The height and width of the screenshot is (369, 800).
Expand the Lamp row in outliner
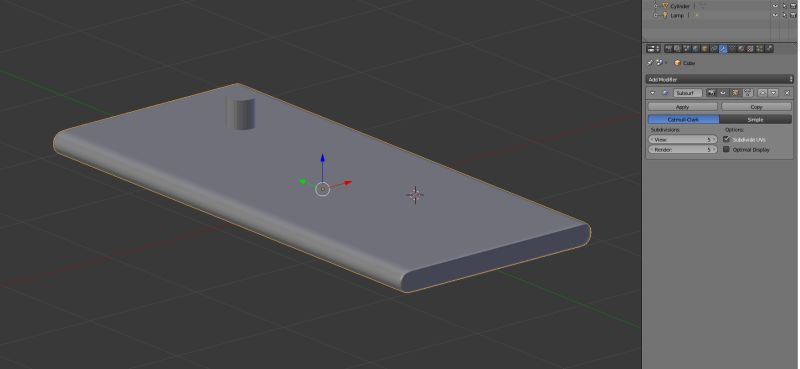(x=656, y=15)
